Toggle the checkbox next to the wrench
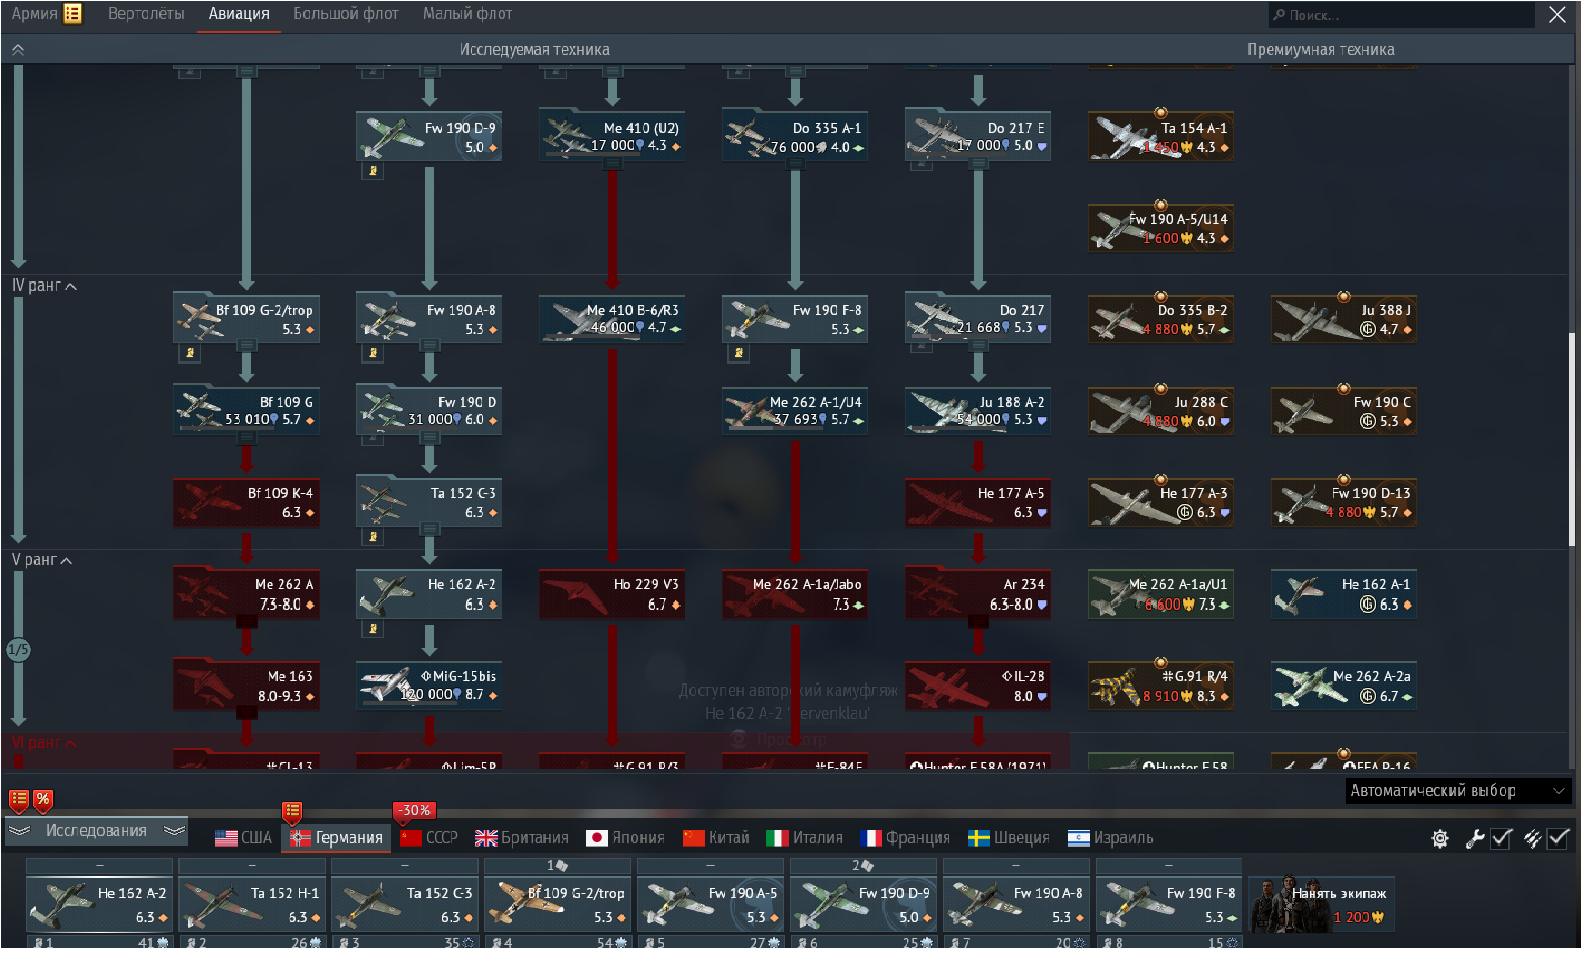The width and height of the screenshot is (1586, 958). point(1501,839)
